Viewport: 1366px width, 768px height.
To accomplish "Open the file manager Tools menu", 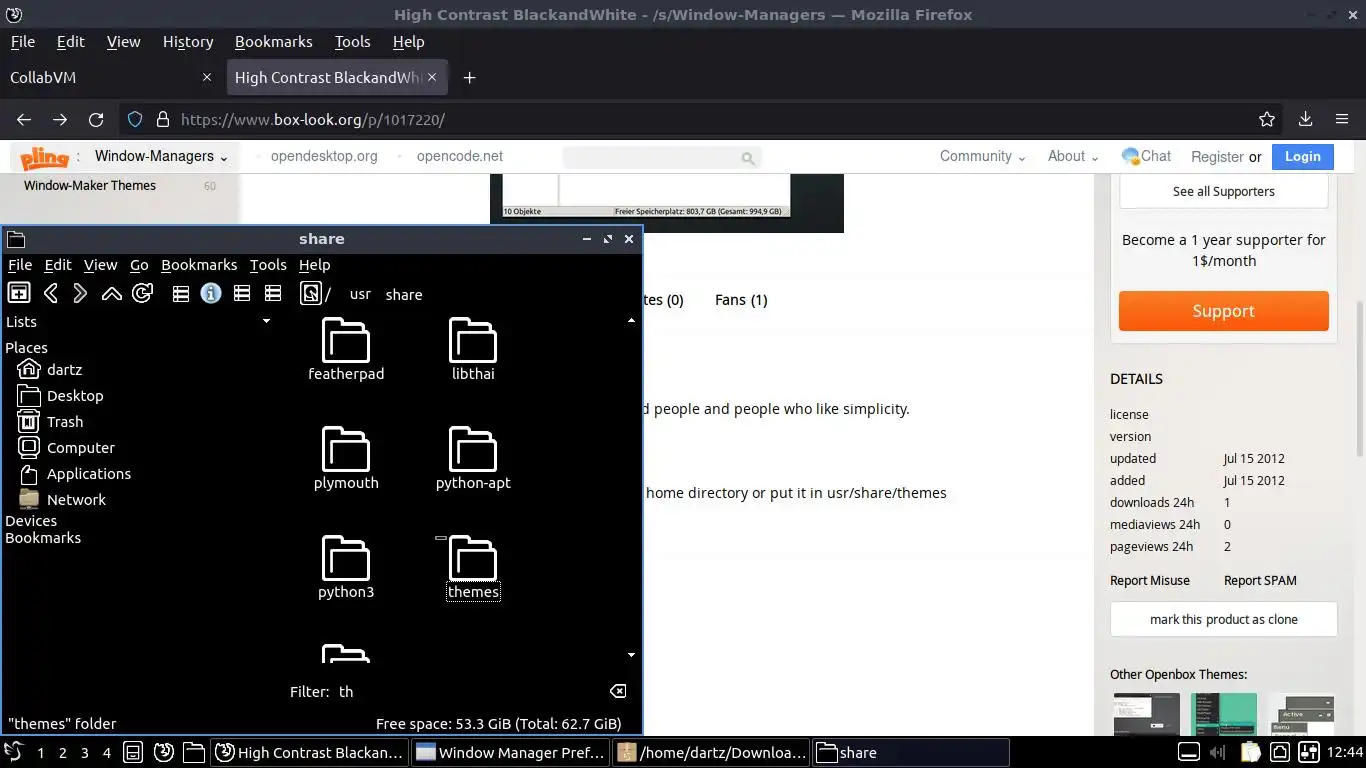I will click(x=268, y=265).
